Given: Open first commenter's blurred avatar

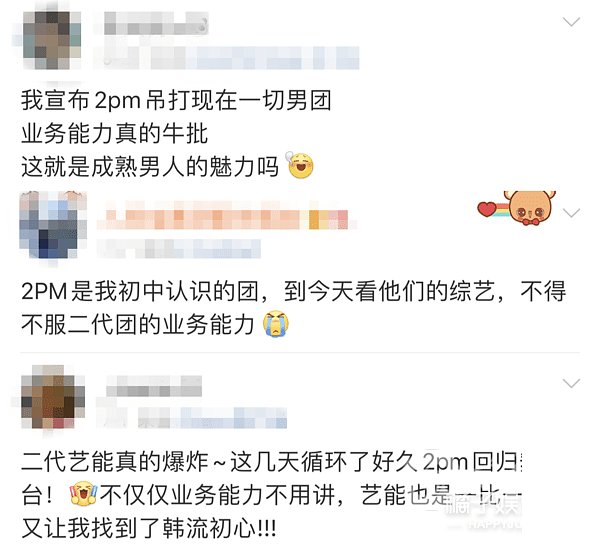Looking at the screenshot, I should point(52,40).
